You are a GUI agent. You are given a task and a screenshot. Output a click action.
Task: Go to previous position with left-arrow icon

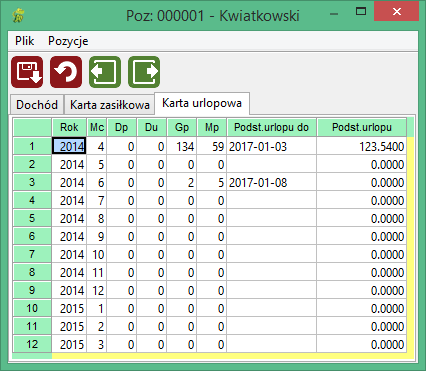click(x=105, y=72)
